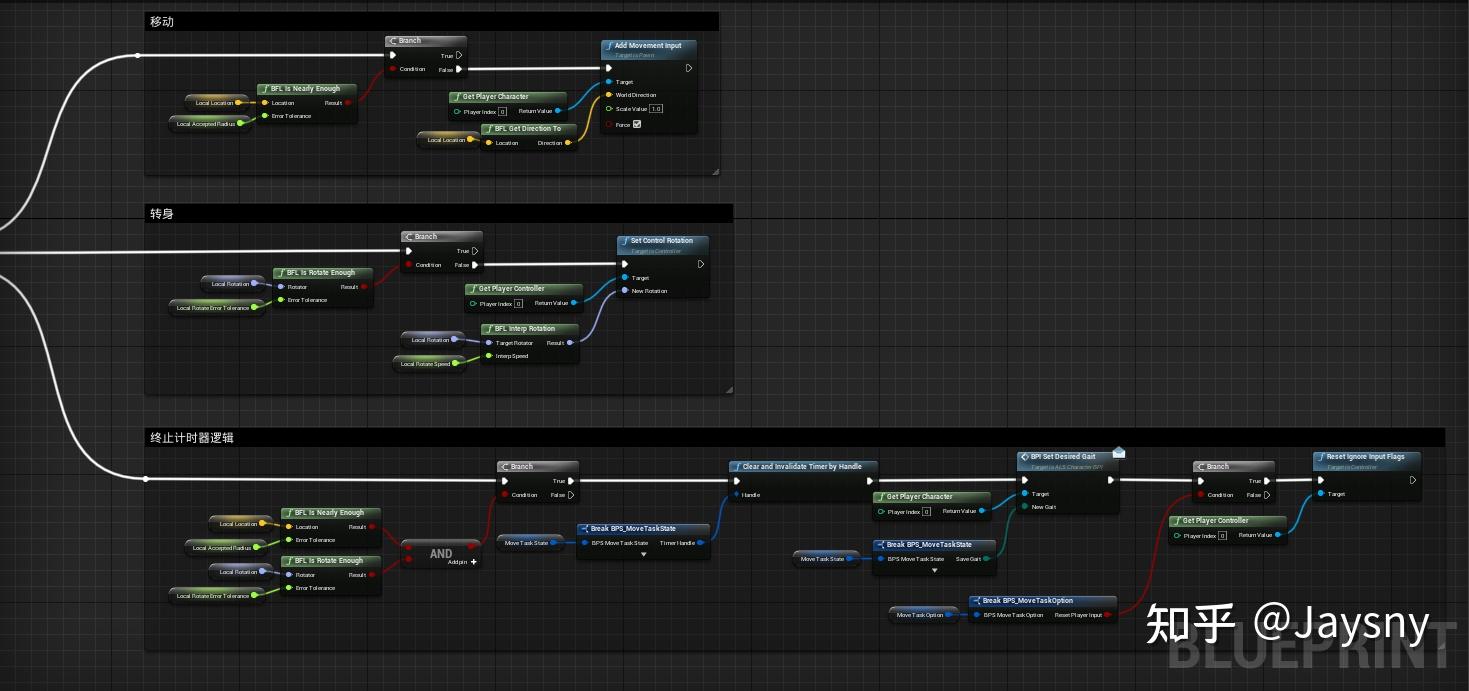The height and width of the screenshot is (691, 1469).
Task: Select the Local Rotate Speed variable node
Action: tap(430, 364)
